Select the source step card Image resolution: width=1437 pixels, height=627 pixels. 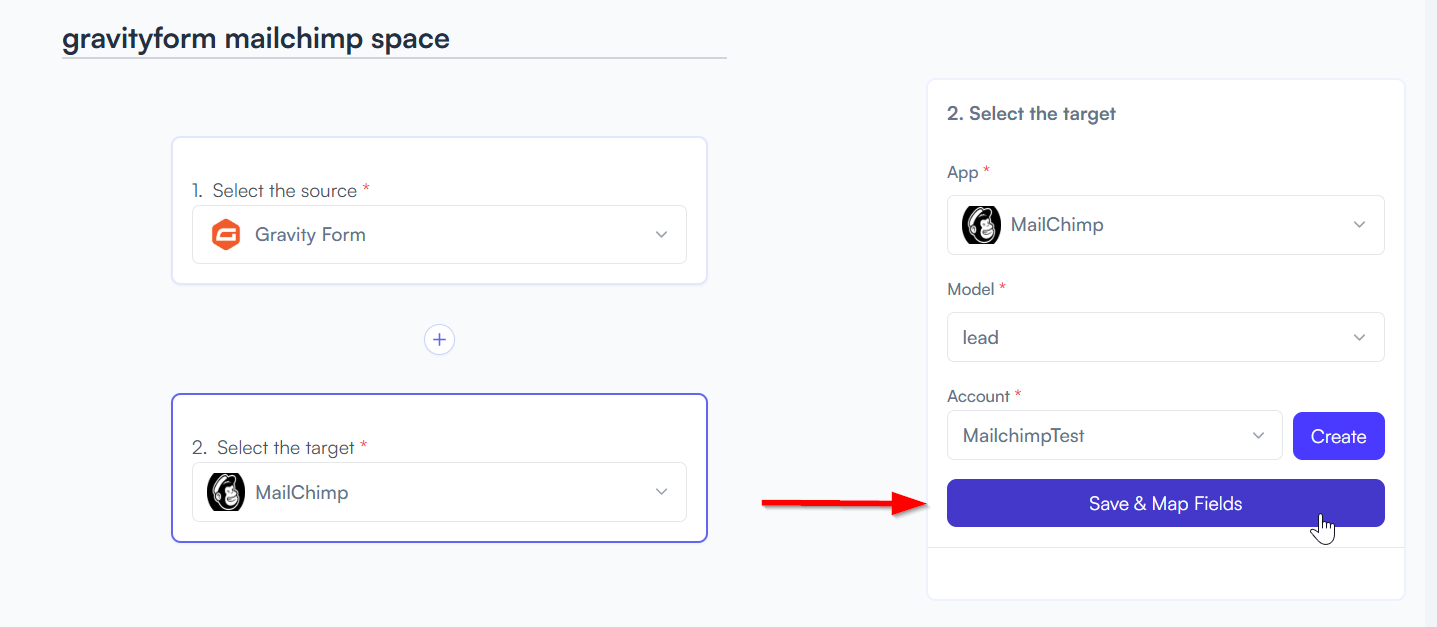pos(439,211)
